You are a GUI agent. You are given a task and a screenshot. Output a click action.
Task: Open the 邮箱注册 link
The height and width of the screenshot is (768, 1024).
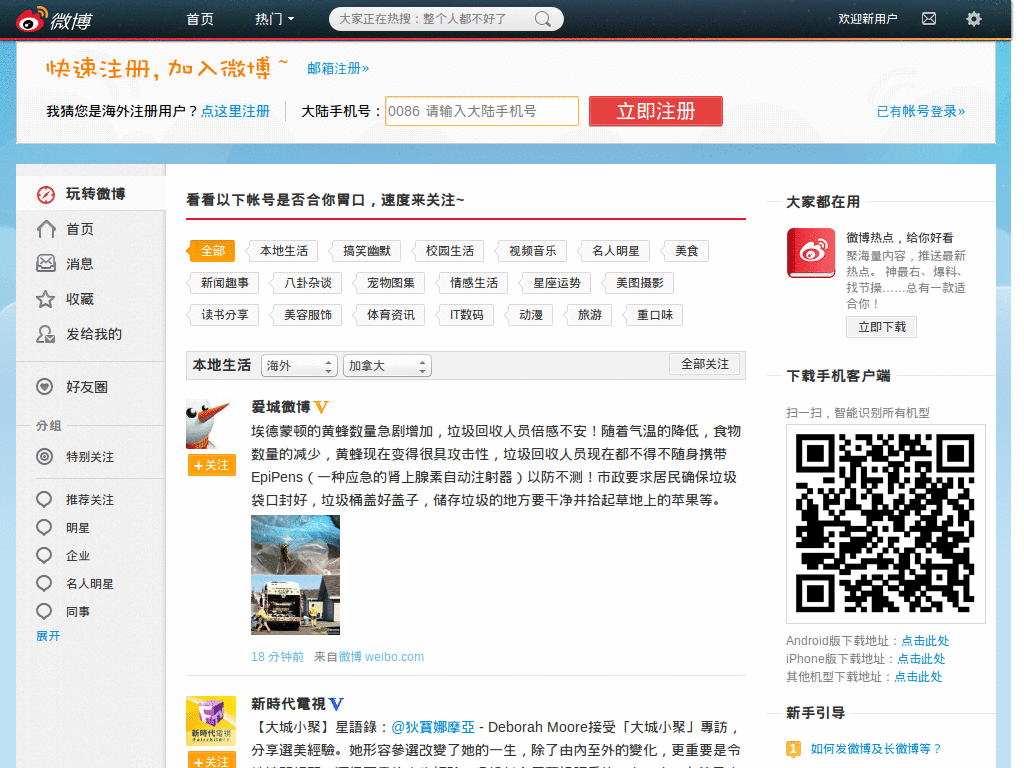(x=338, y=69)
